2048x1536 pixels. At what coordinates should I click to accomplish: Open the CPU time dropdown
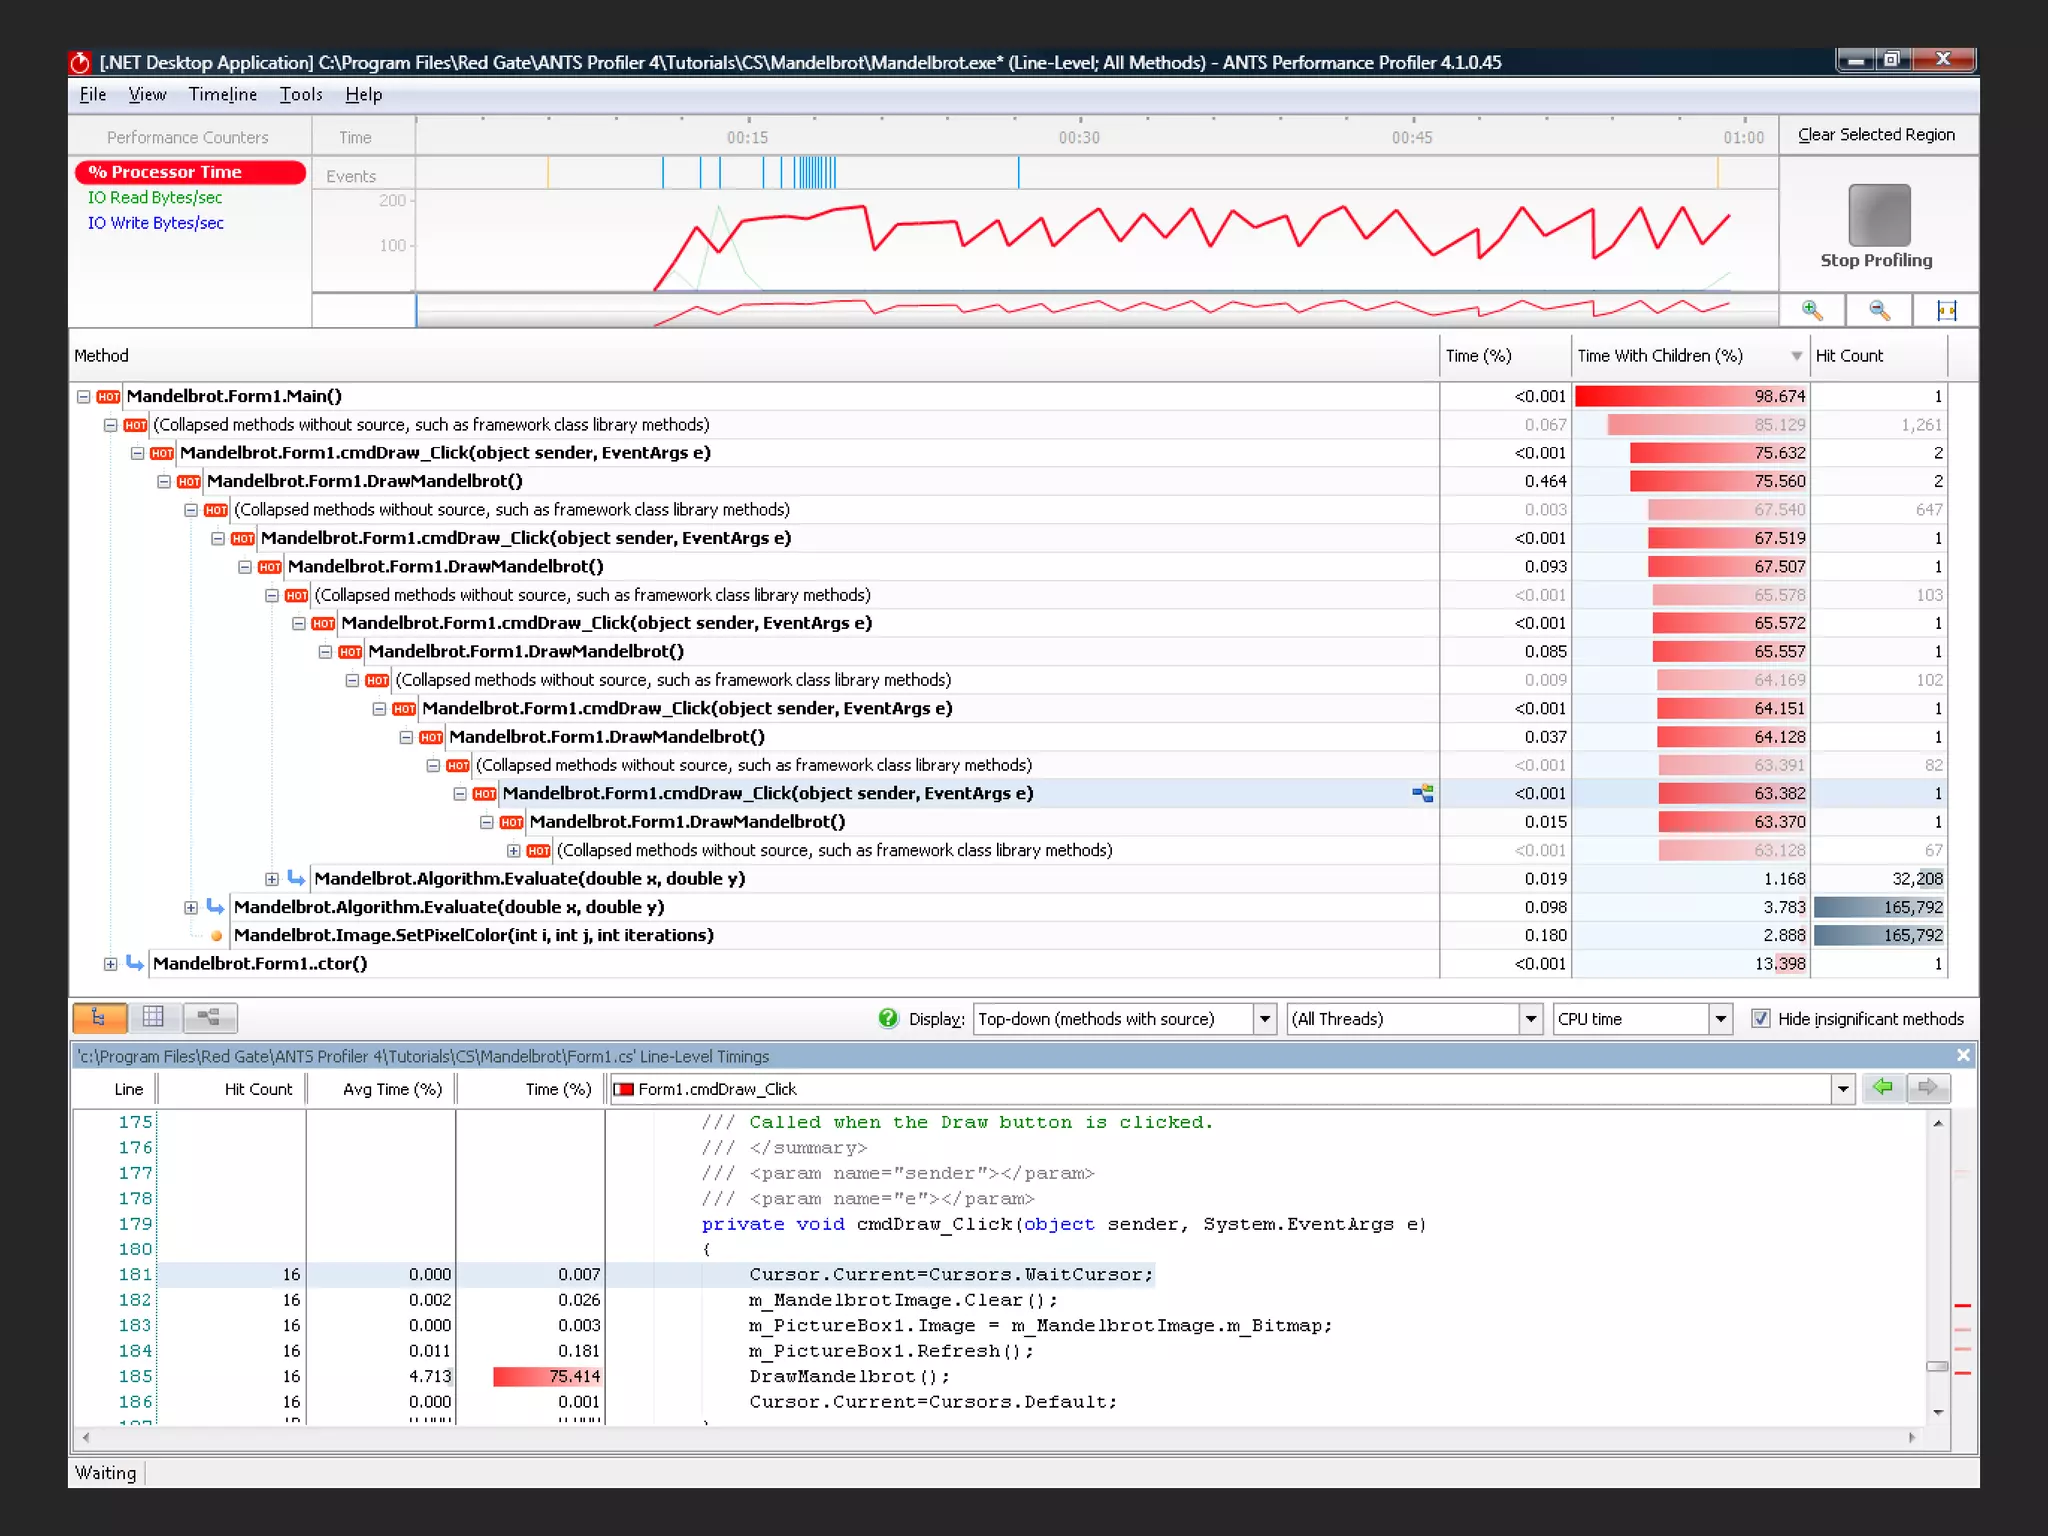(1720, 1019)
